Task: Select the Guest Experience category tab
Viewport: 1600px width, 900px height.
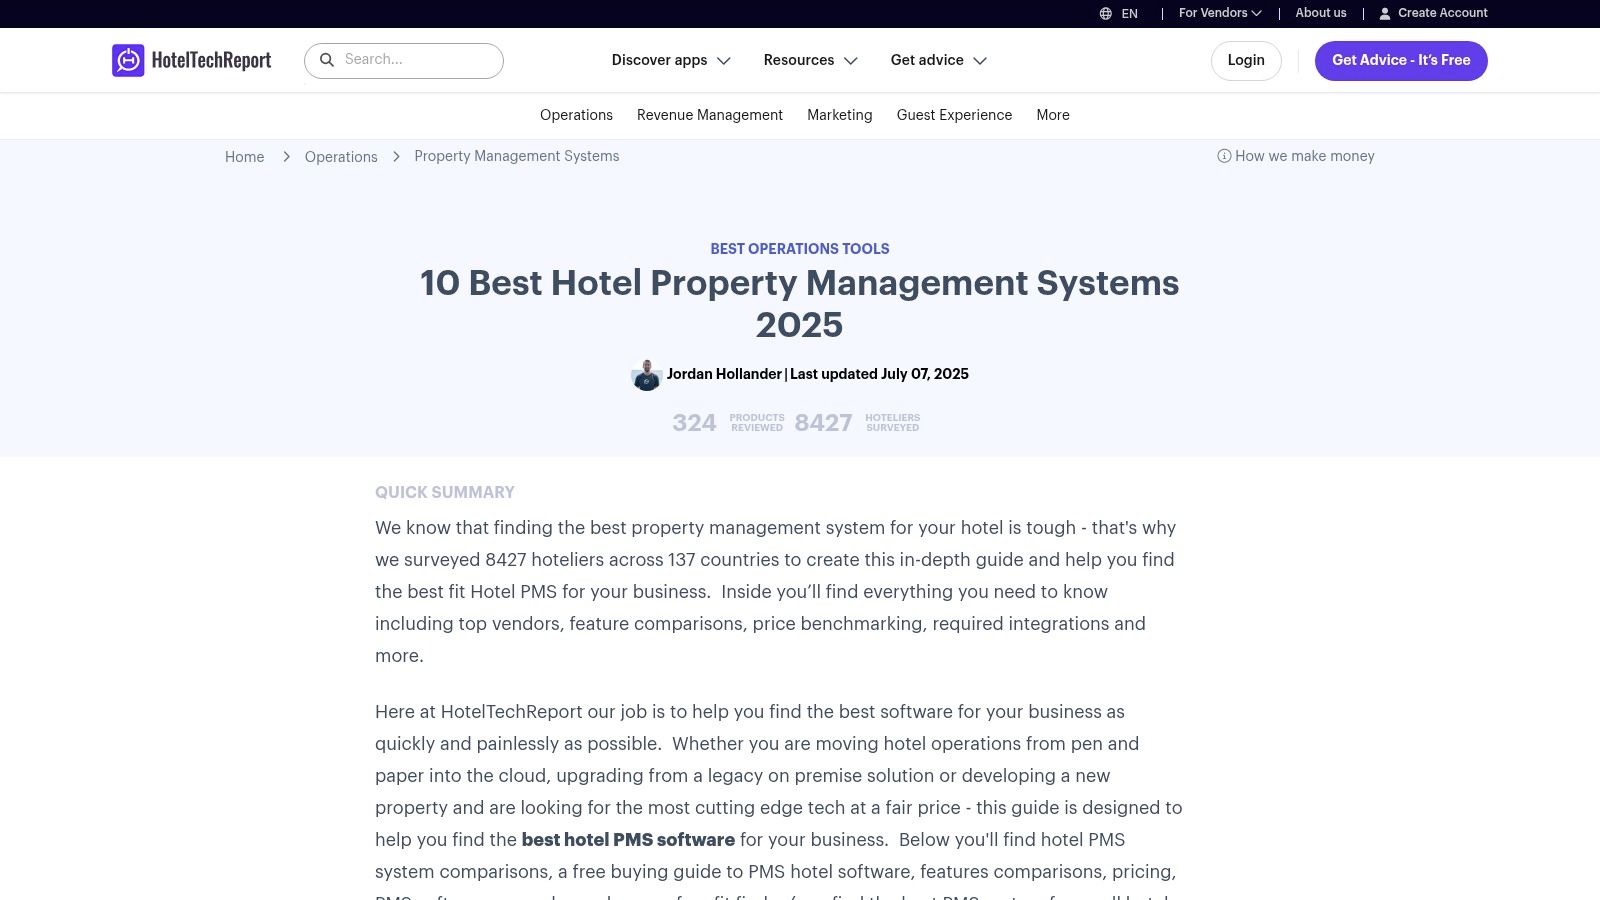Action: [954, 115]
